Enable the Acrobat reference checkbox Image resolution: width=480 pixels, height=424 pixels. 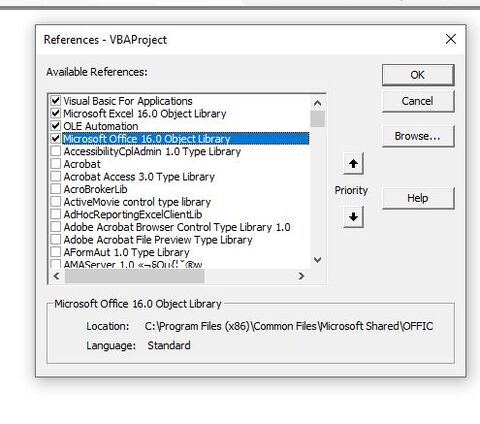[x=55, y=164]
